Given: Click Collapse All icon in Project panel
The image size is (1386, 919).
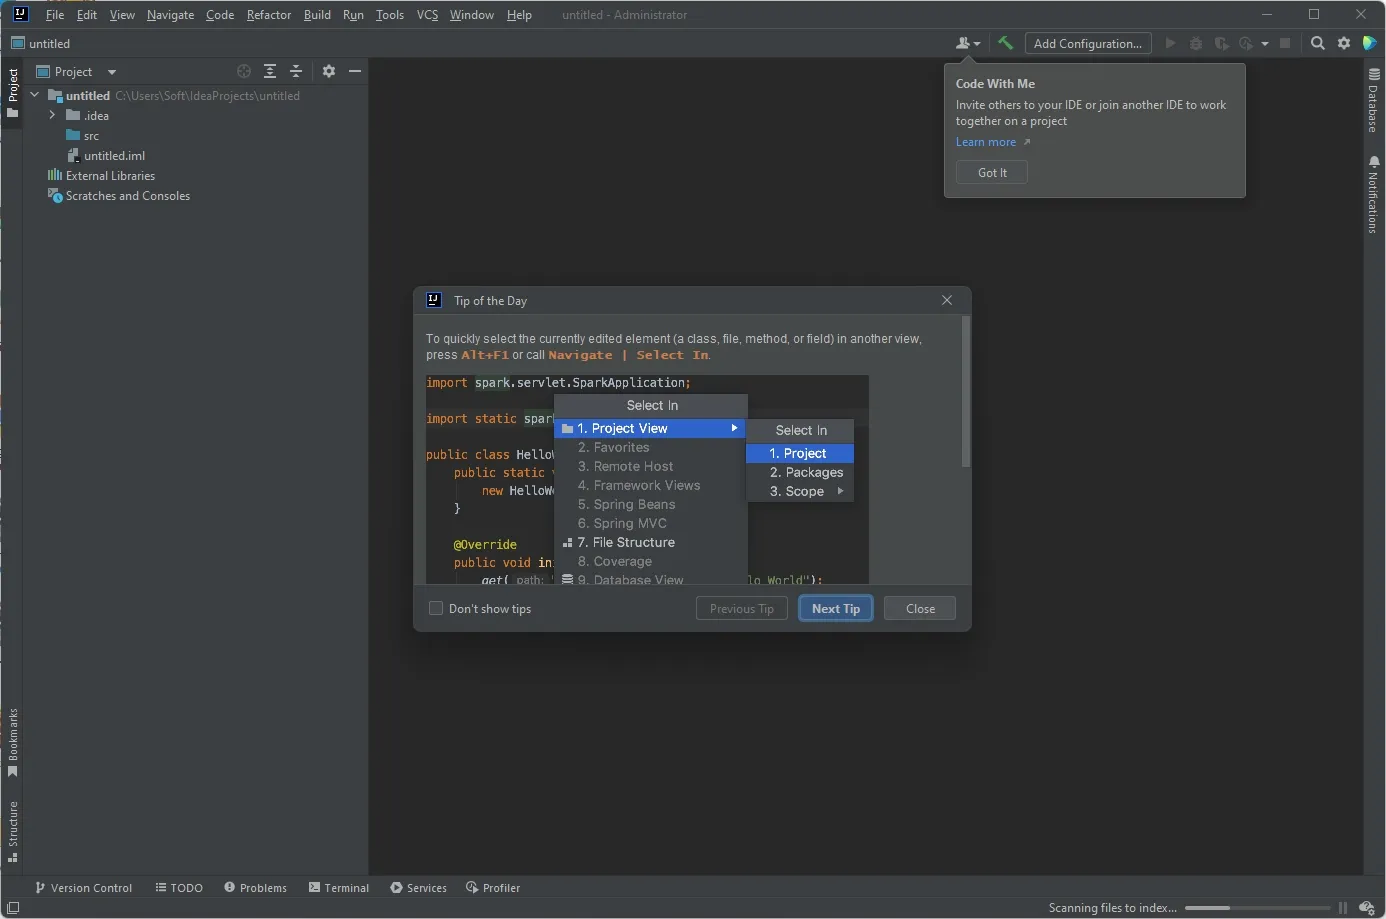Looking at the screenshot, I should coord(296,71).
